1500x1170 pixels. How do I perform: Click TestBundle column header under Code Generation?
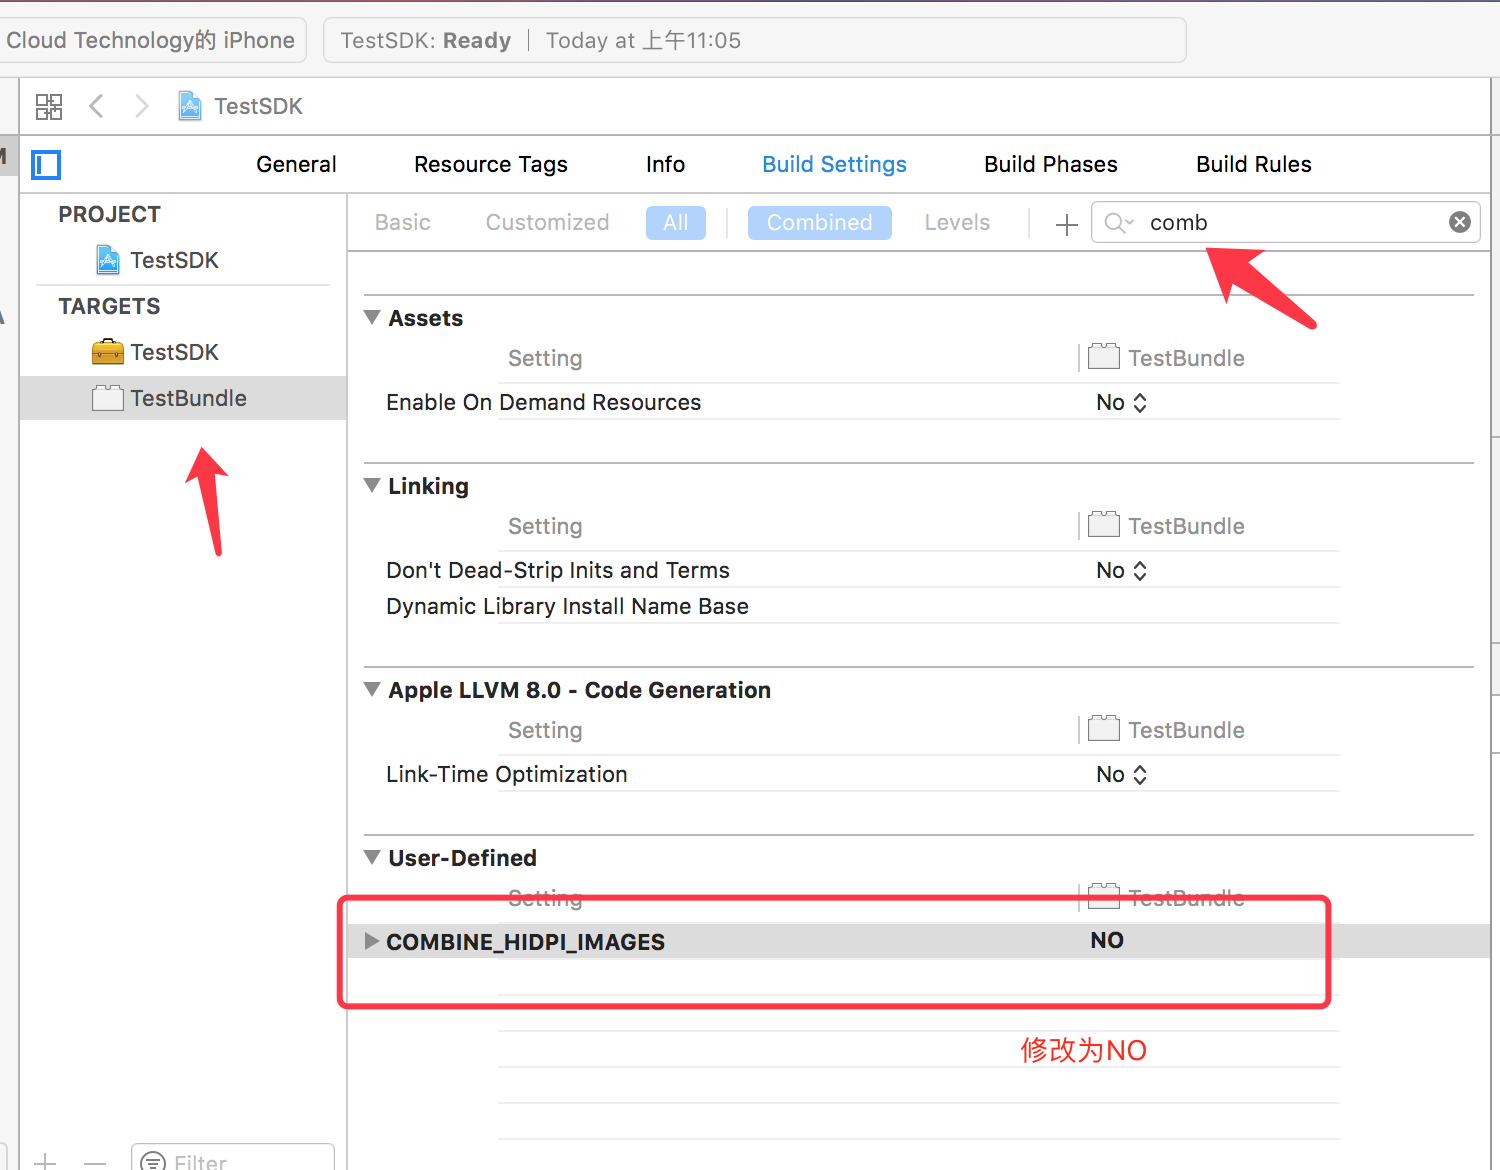point(1166,729)
